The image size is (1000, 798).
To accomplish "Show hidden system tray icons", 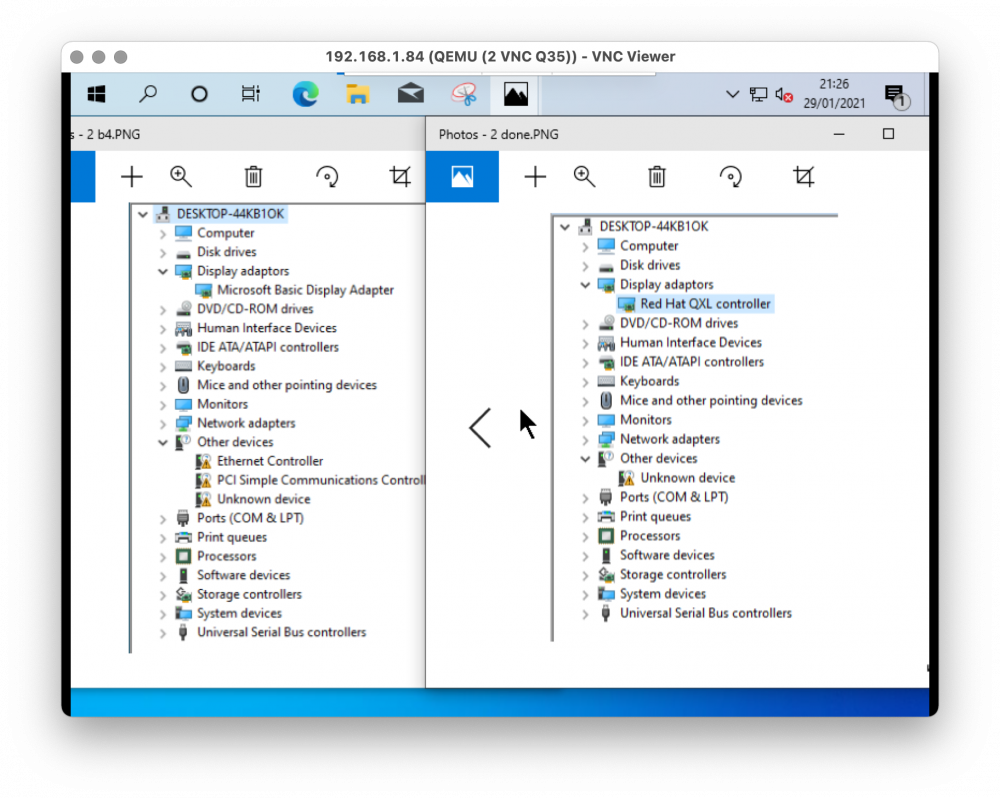I will point(732,94).
